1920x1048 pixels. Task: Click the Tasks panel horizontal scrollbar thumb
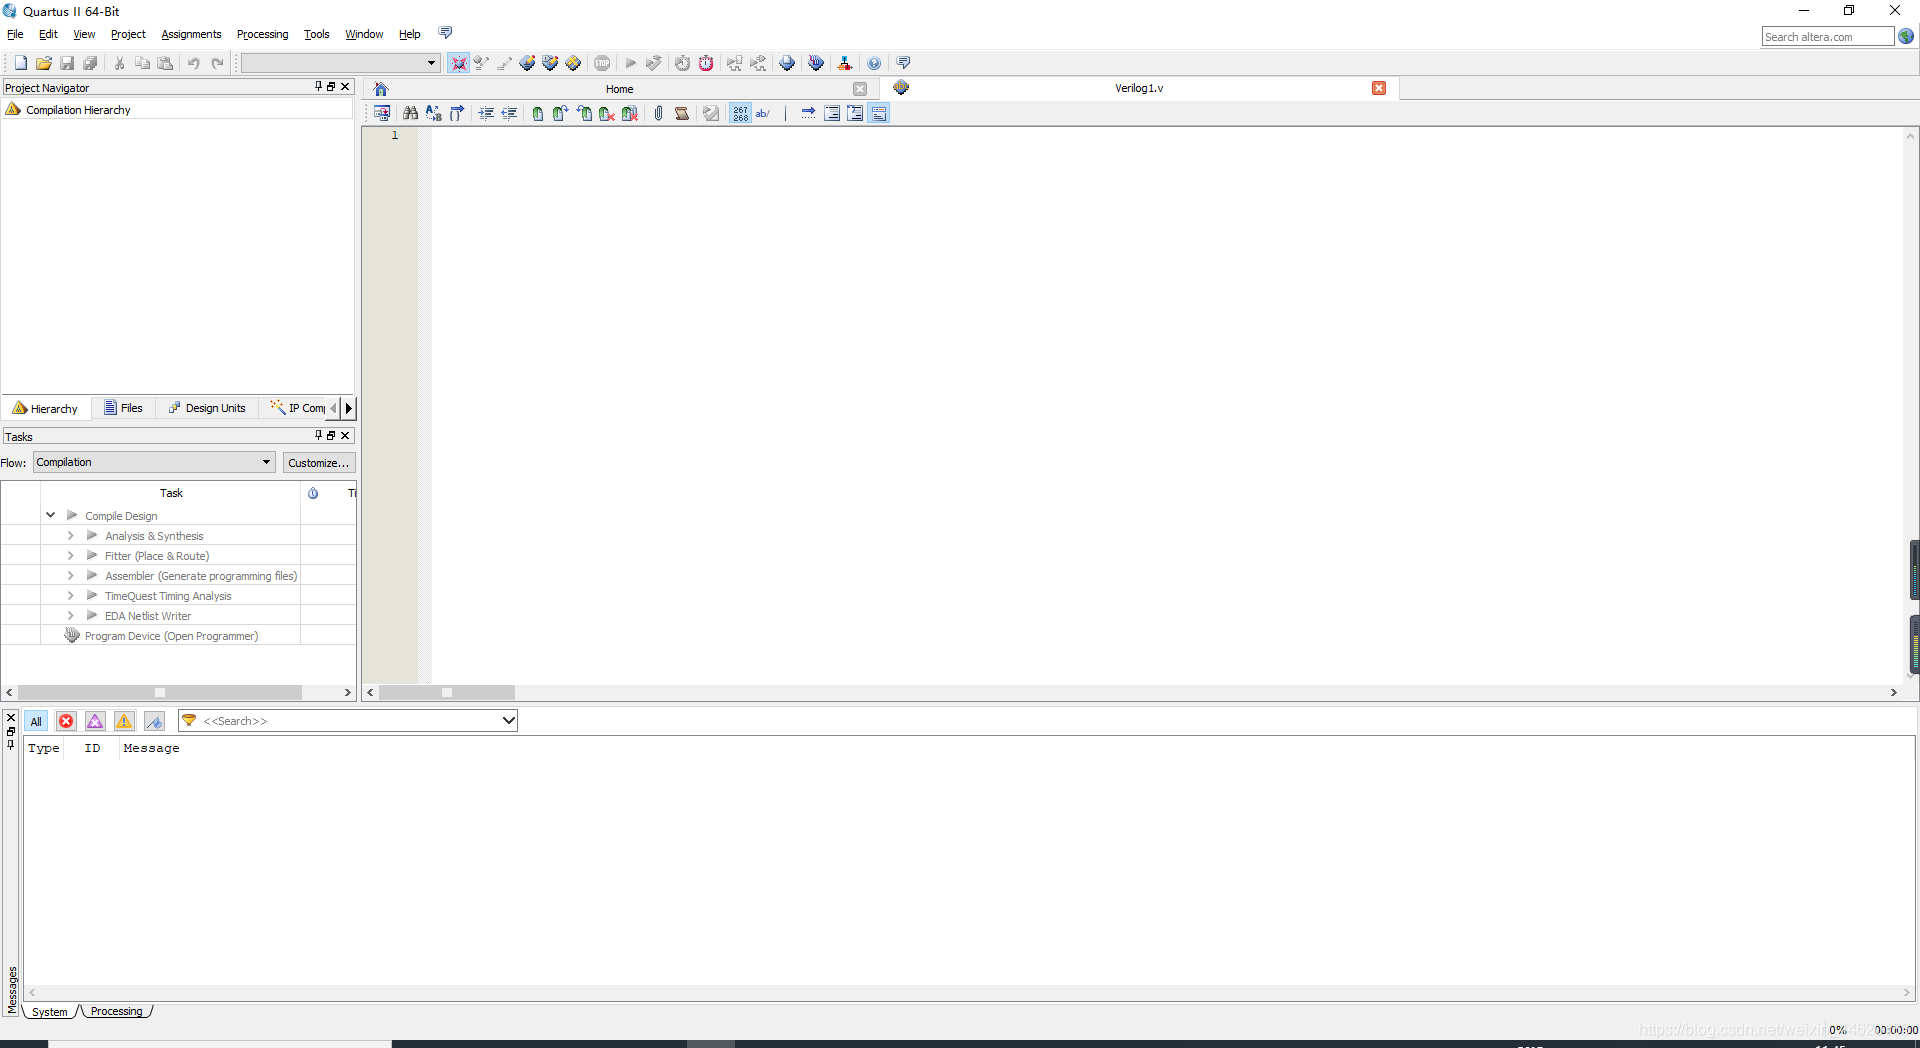tap(160, 692)
